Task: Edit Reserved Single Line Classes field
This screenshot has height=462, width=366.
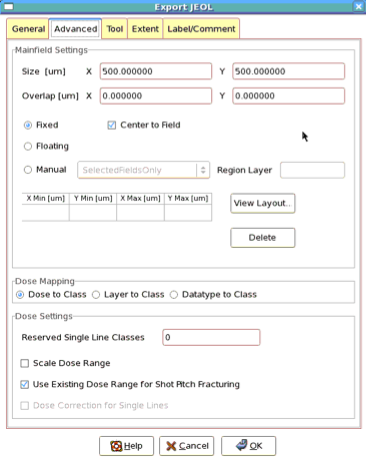Action: pos(211,337)
